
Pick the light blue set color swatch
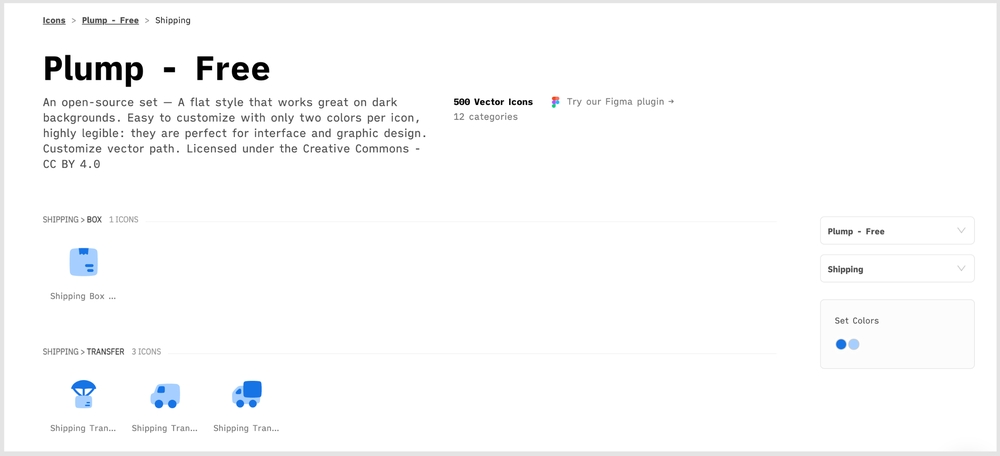pos(854,344)
